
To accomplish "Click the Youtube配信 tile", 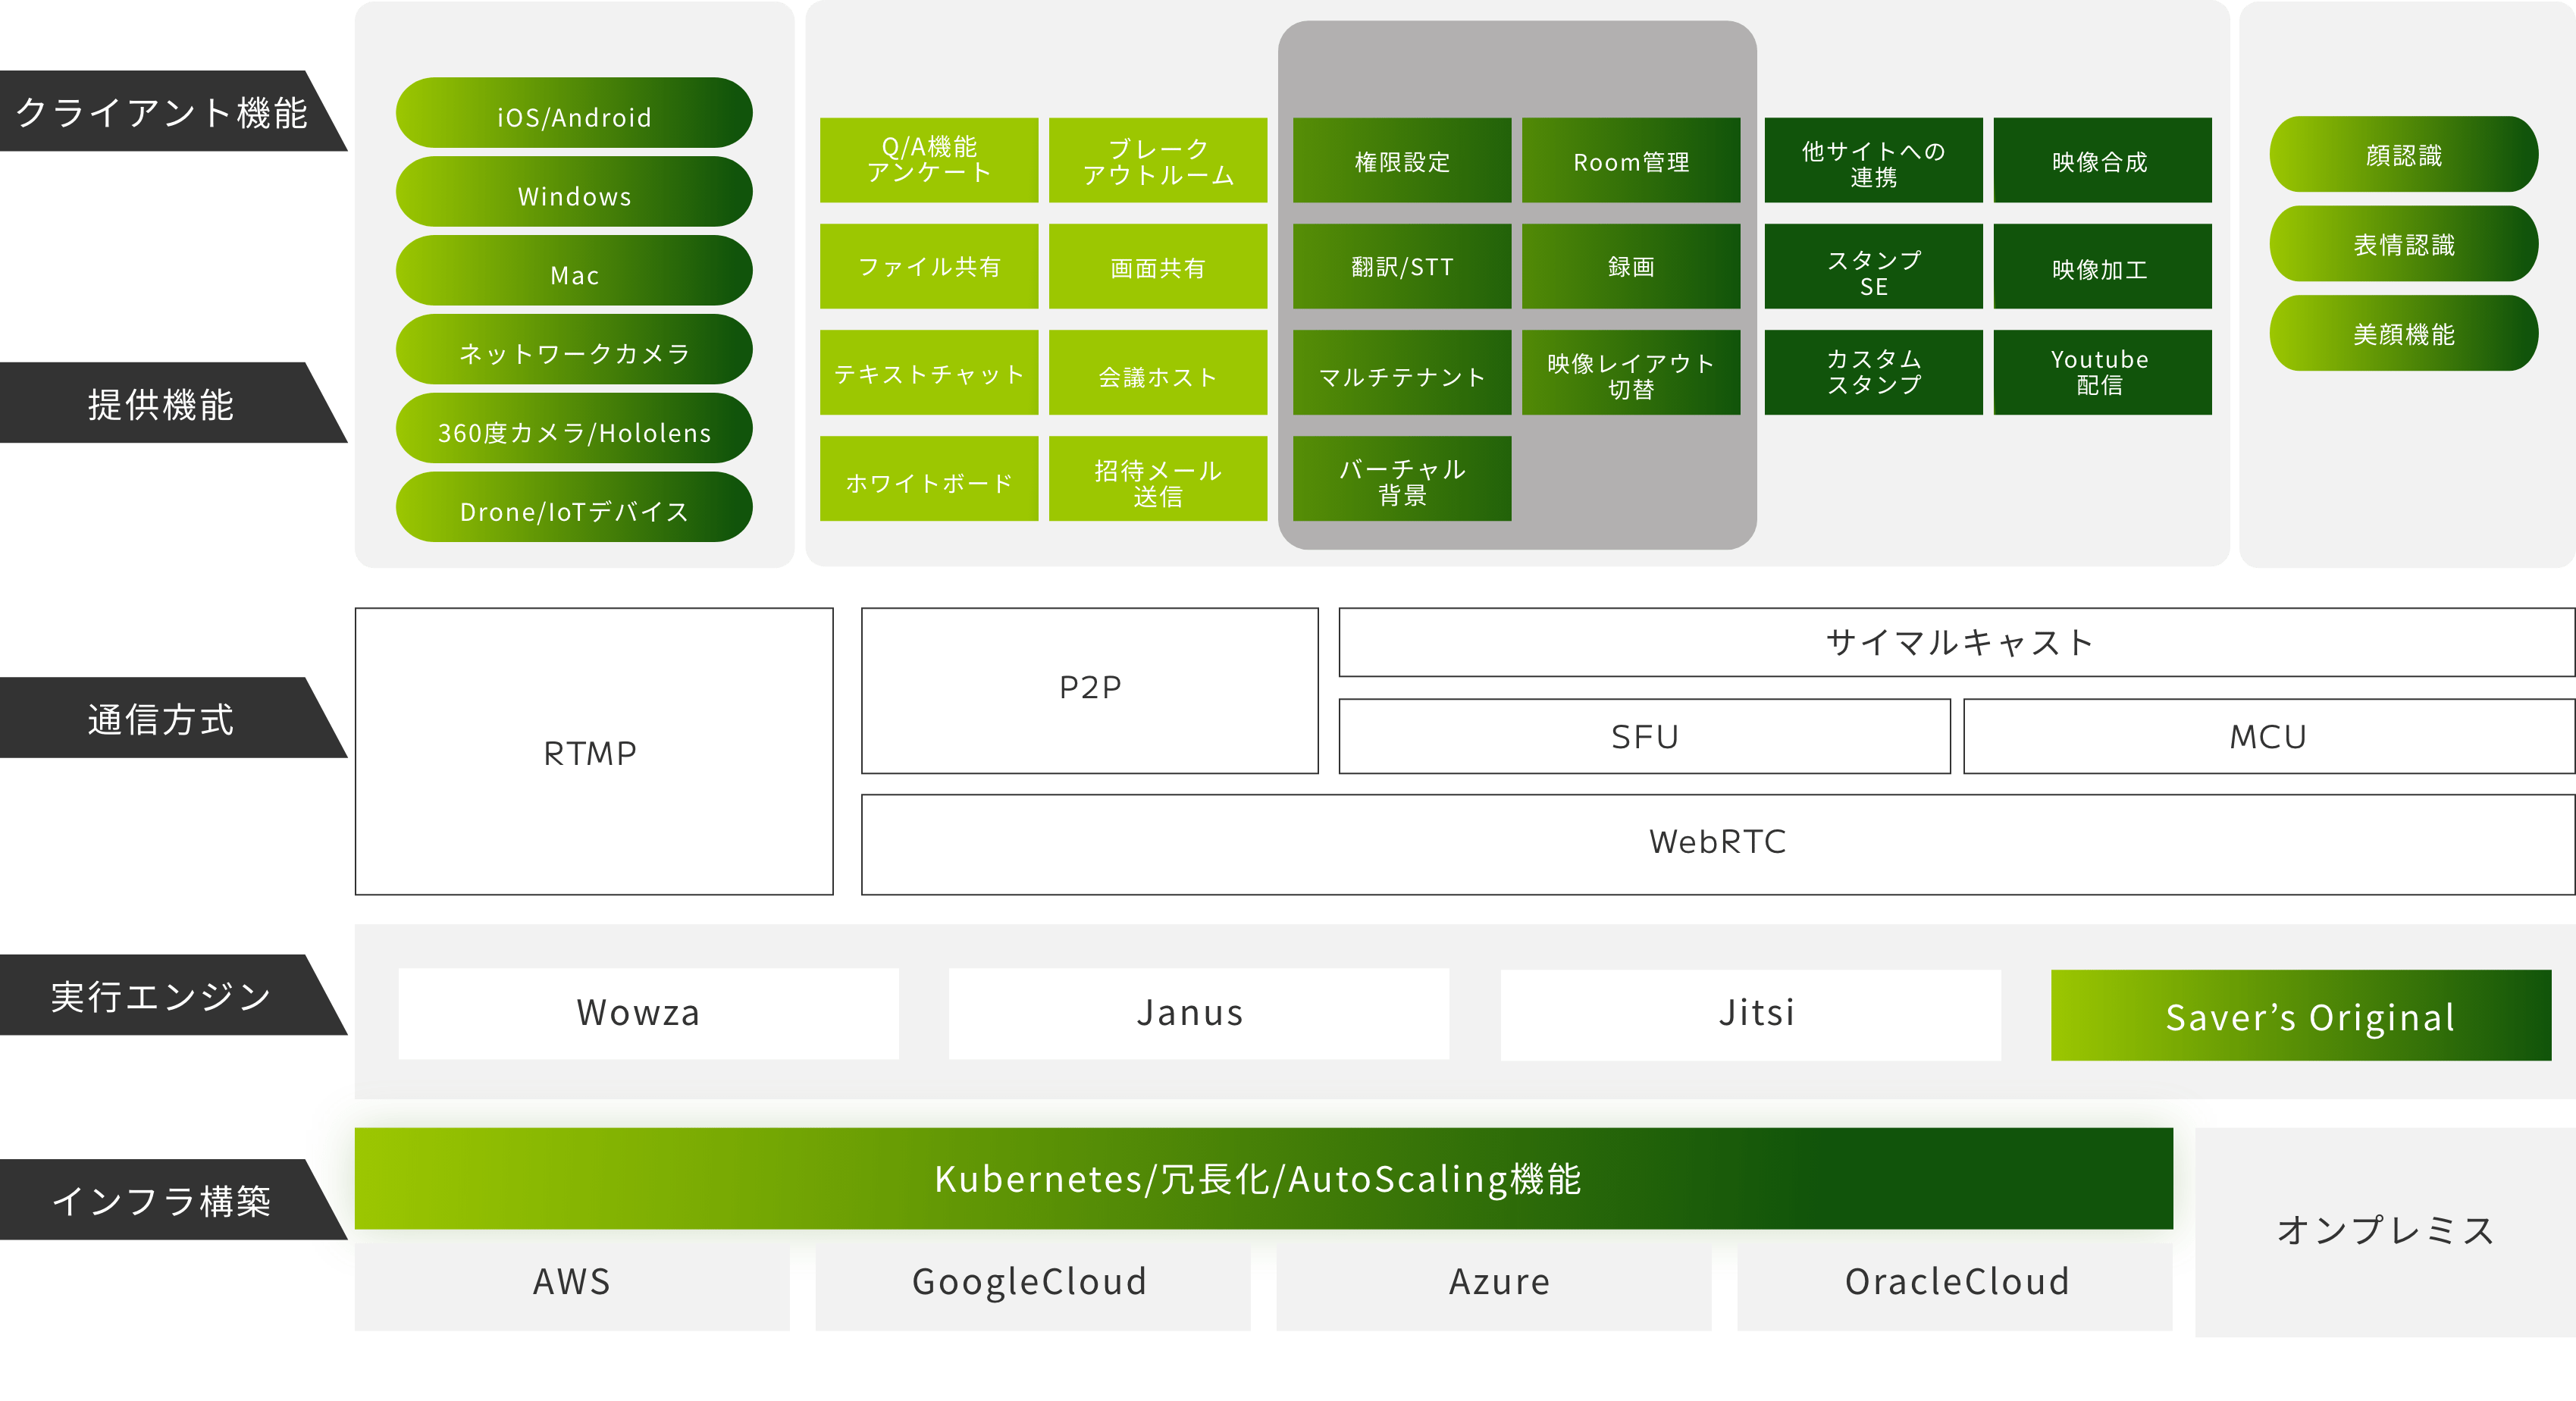I will click(2102, 373).
